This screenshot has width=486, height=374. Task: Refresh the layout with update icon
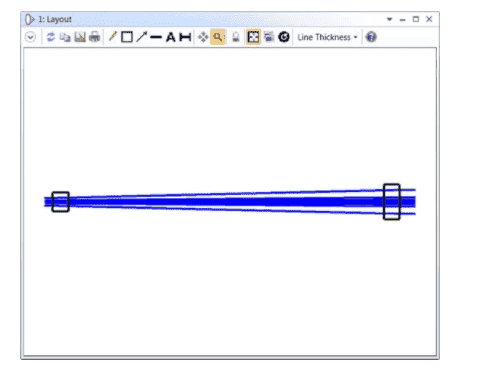(x=51, y=37)
